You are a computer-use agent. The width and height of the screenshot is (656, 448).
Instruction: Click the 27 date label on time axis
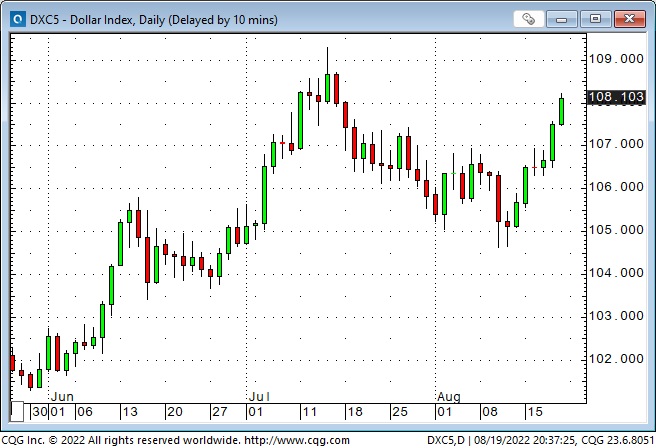(220, 412)
